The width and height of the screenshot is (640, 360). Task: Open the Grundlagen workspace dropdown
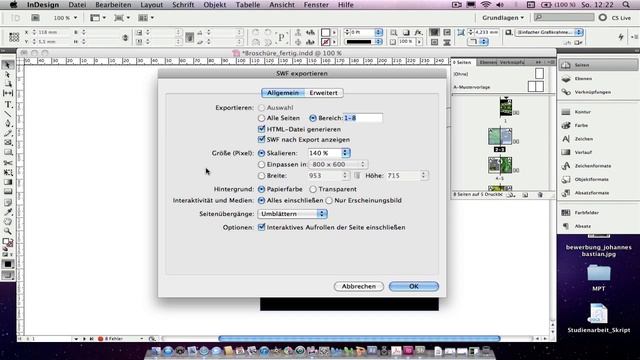503,18
